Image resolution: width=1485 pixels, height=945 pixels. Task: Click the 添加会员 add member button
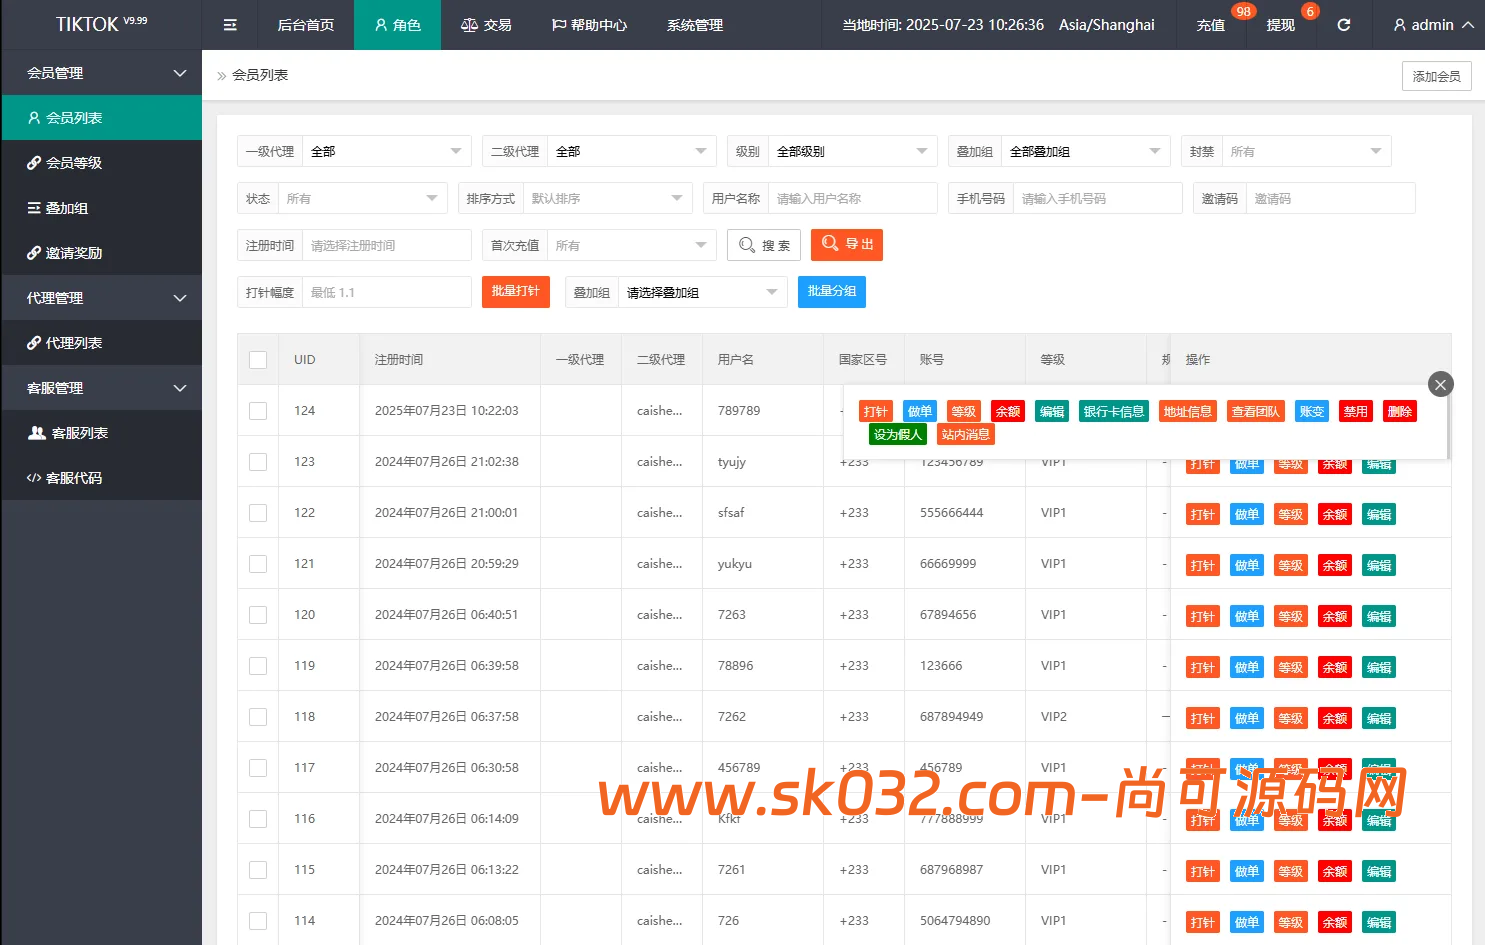(1436, 75)
